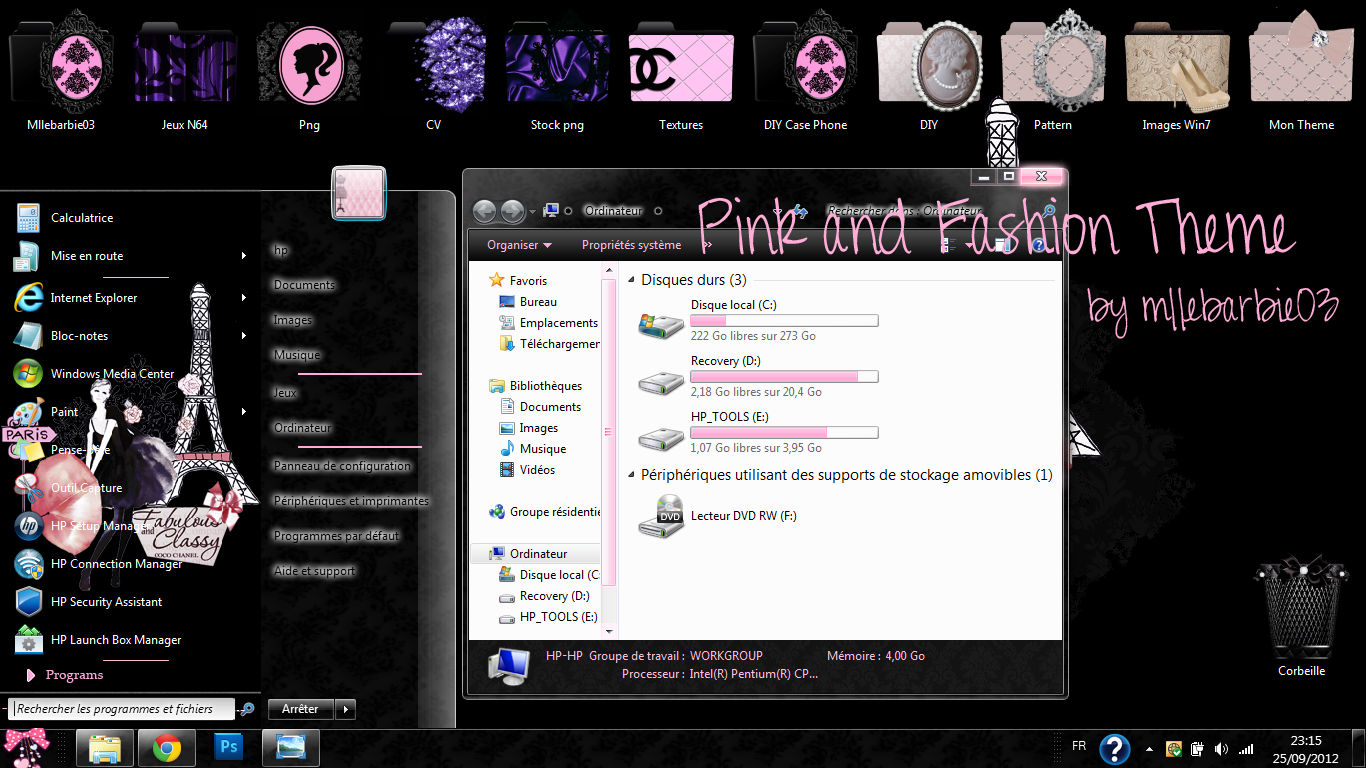Click the Windows help question mark in the tray
Screen dimensions: 1366x768
pyautogui.click(x=1114, y=747)
